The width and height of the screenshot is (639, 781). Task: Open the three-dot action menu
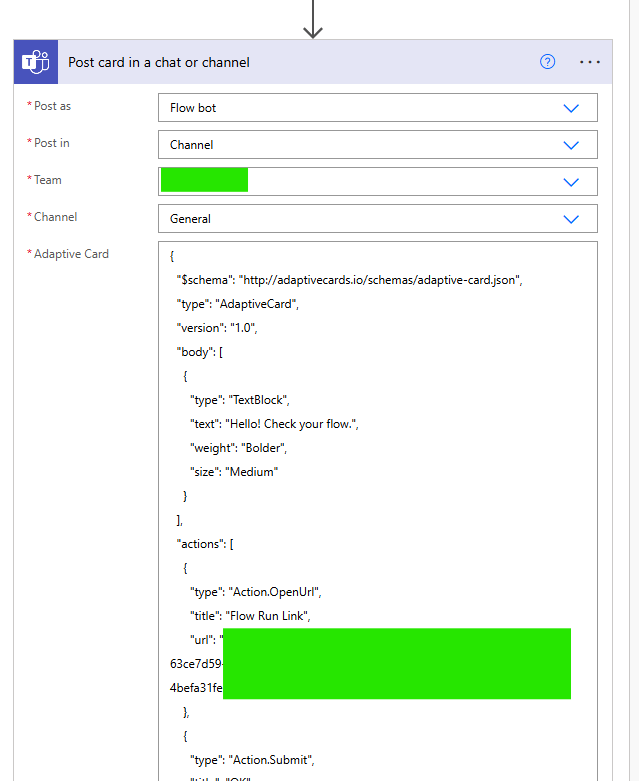590,62
